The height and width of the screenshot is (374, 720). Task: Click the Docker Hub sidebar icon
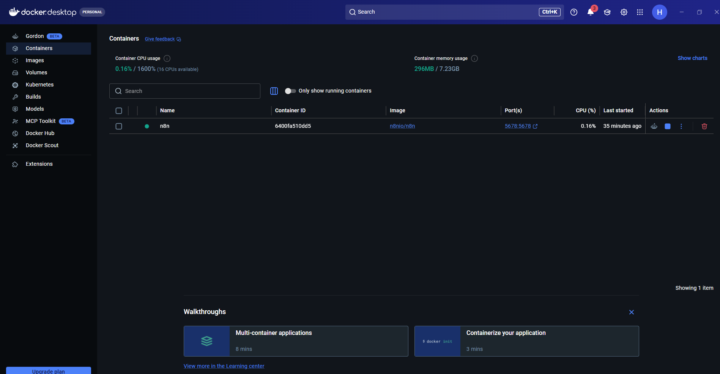pos(15,133)
